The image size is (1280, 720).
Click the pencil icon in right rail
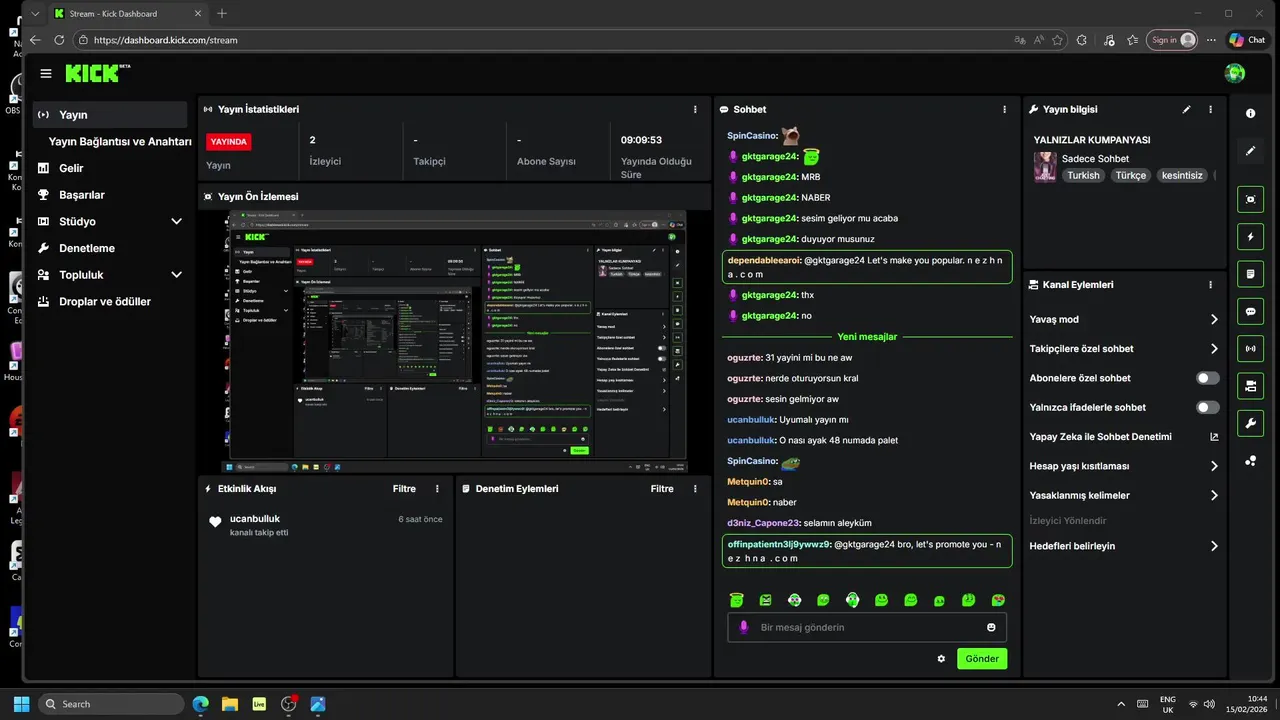(1250, 151)
